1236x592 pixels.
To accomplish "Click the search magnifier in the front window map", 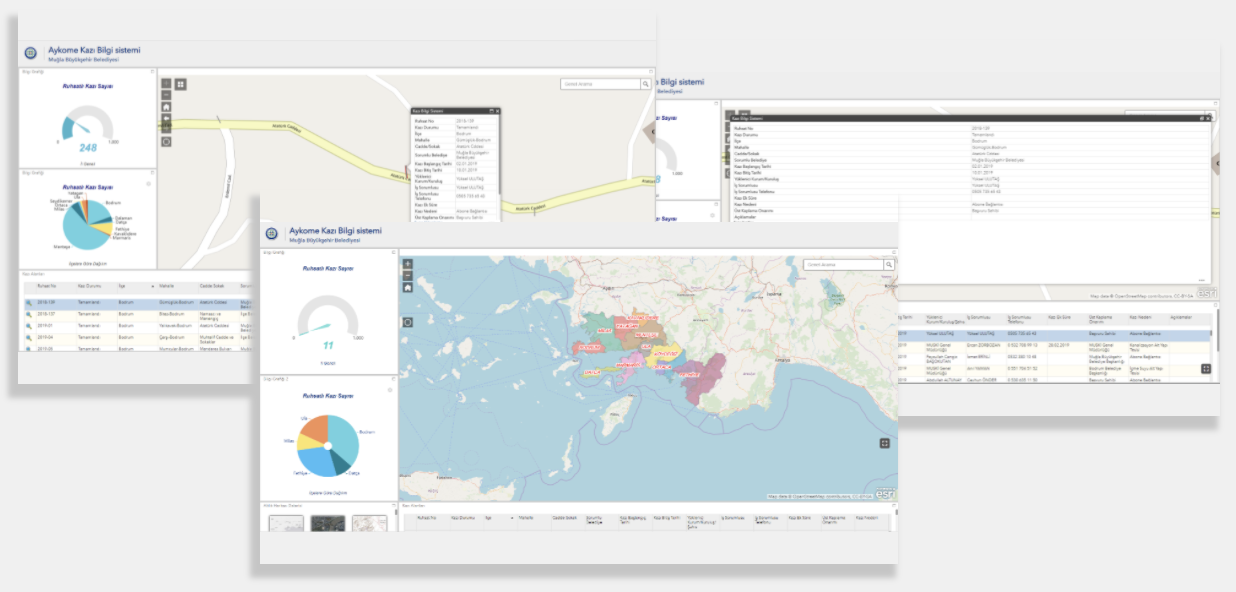I will coord(888,264).
